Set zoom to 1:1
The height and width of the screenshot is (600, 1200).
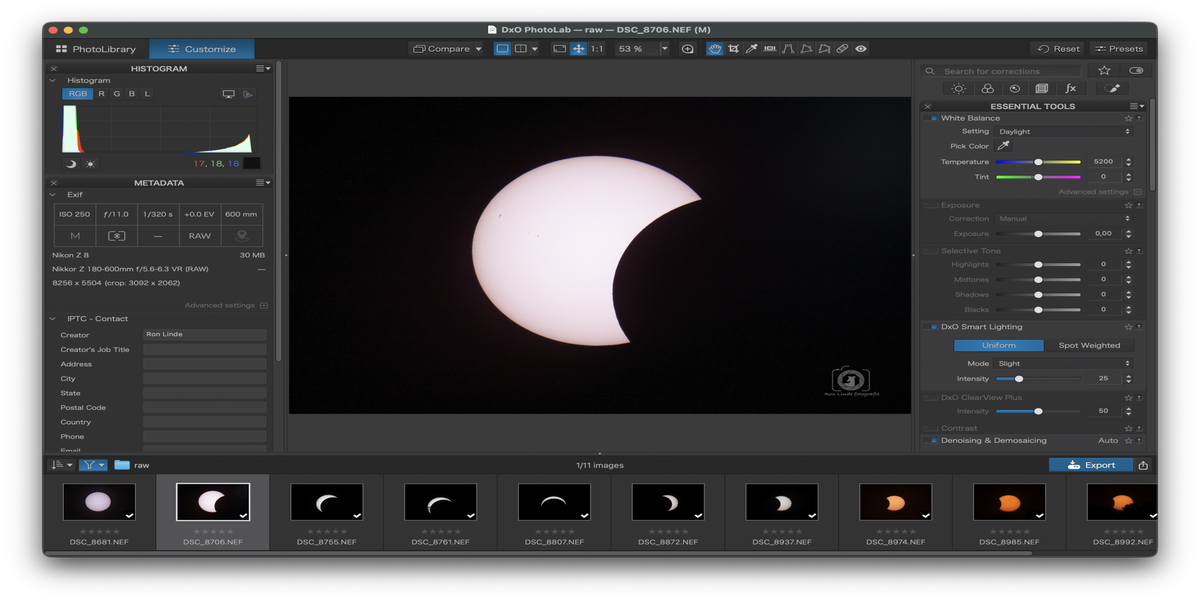coord(597,49)
